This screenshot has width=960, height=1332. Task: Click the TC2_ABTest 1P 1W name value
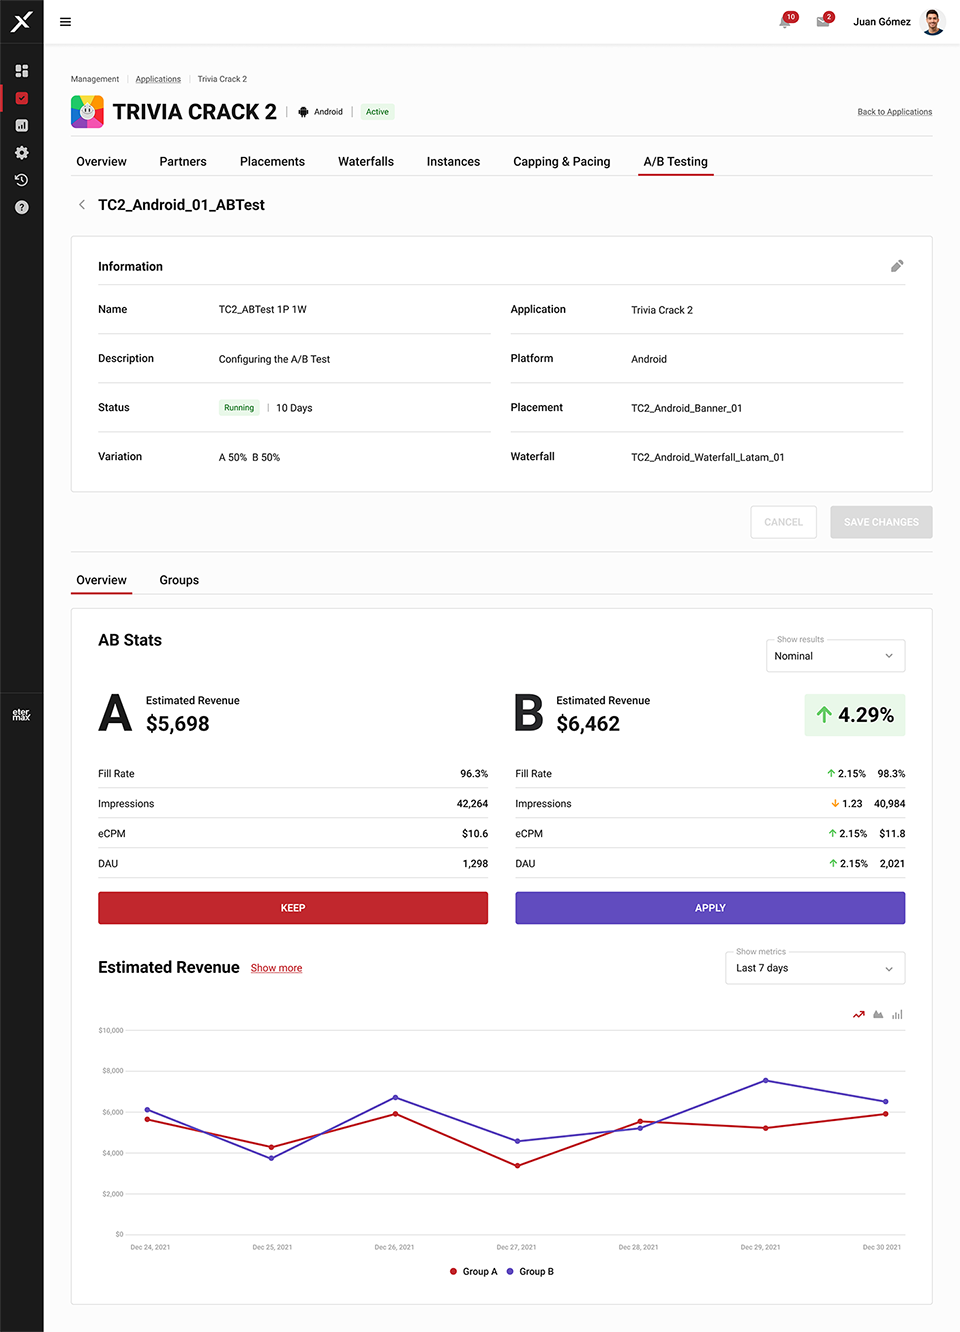[263, 310]
